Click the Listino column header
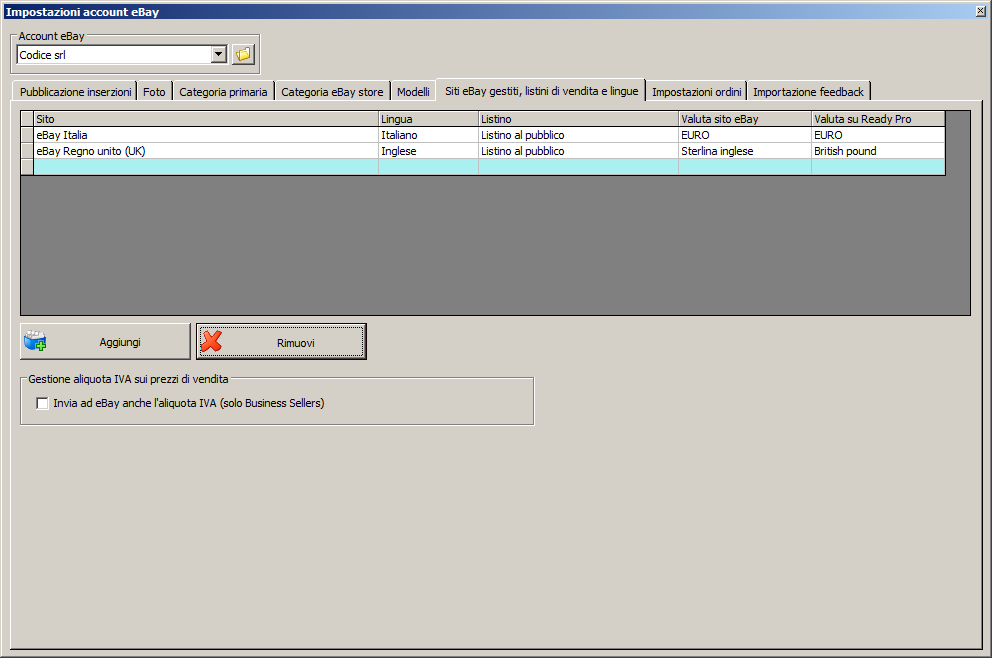 point(578,119)
